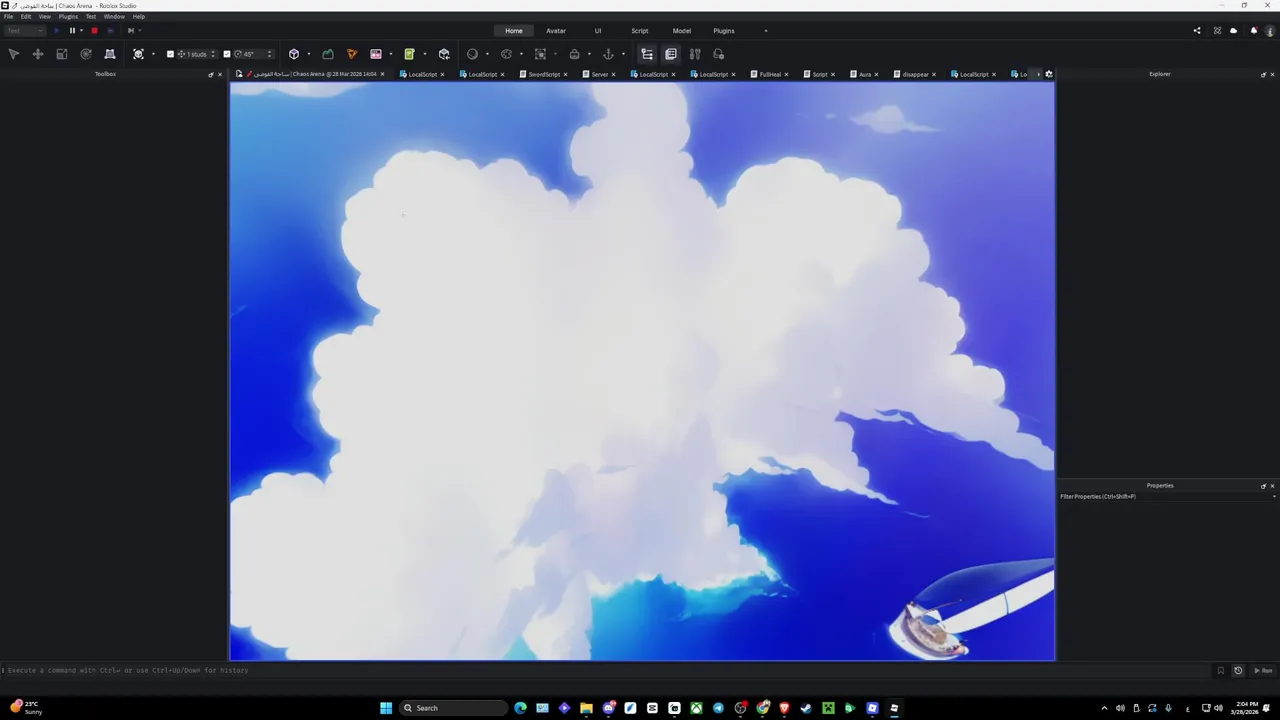Expand the Anchor dropdown arrow
The width and height of the screenshot is (1280, 720).
tap(623, 54)
